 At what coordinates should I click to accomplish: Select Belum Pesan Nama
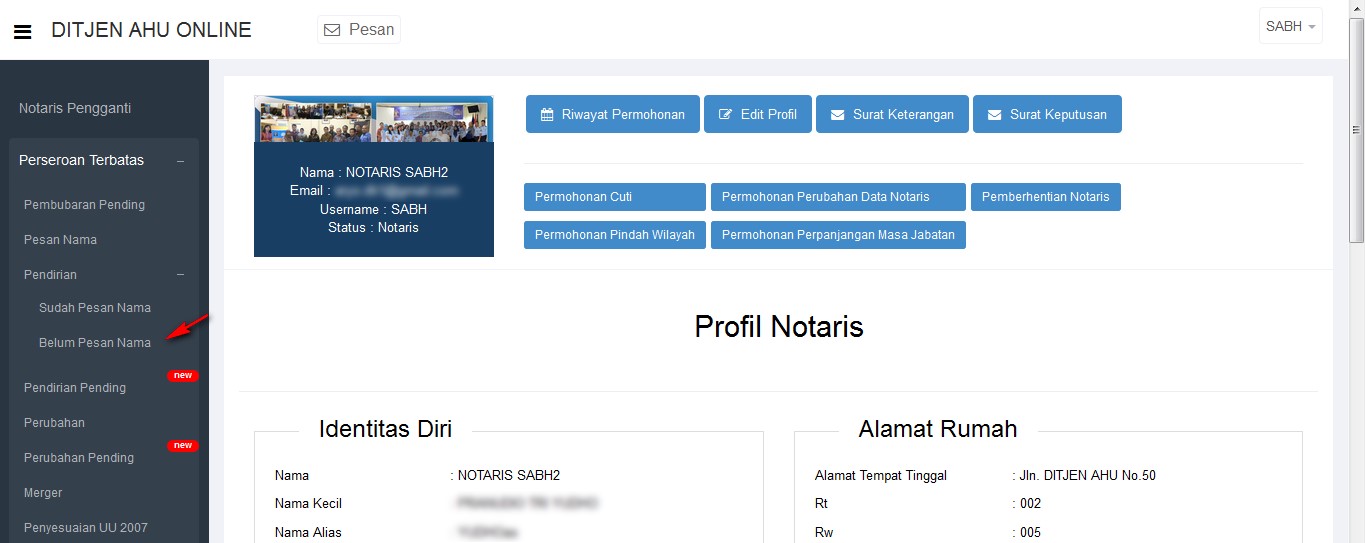click(95, 343)
